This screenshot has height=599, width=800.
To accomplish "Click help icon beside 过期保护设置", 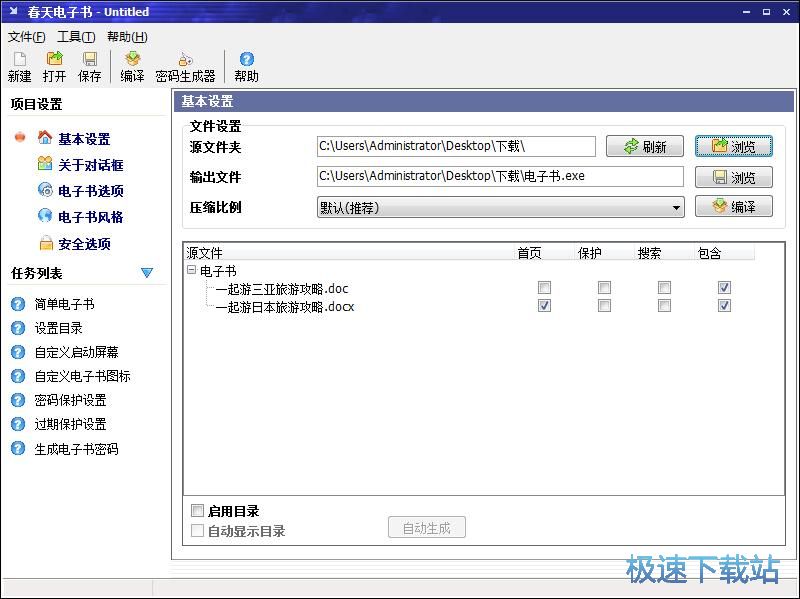I will pos(18,424).
